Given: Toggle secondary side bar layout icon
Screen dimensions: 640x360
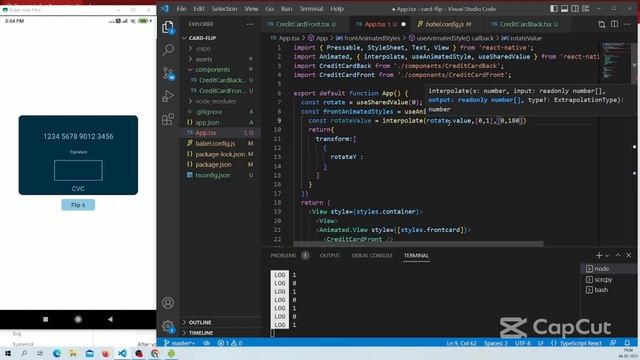Looking at the screenshot, I should [x=575, y=9].
